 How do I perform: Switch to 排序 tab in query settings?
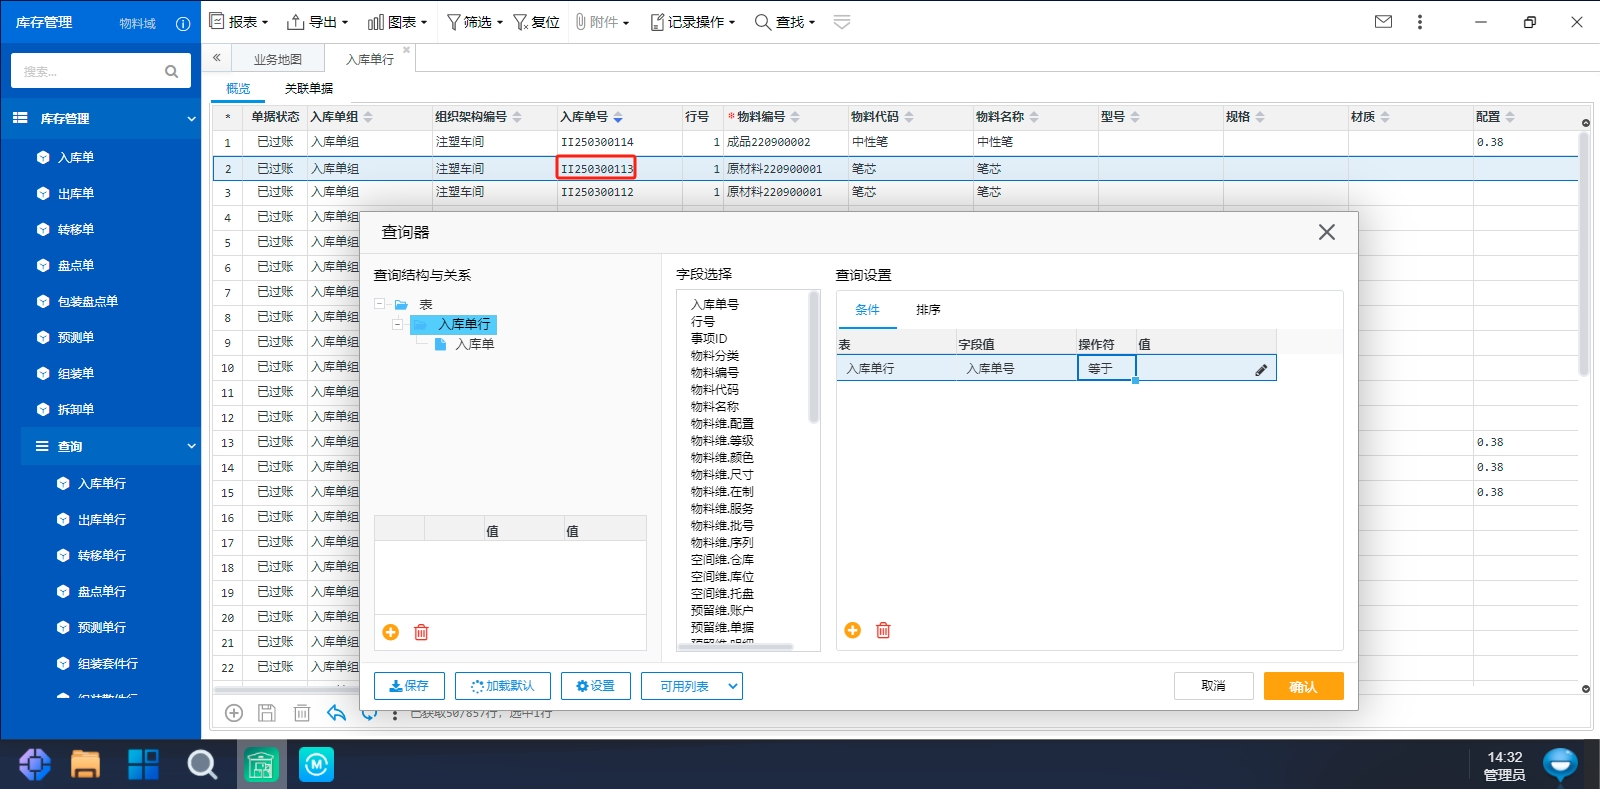pyautogui.click(x=928, y=310)
